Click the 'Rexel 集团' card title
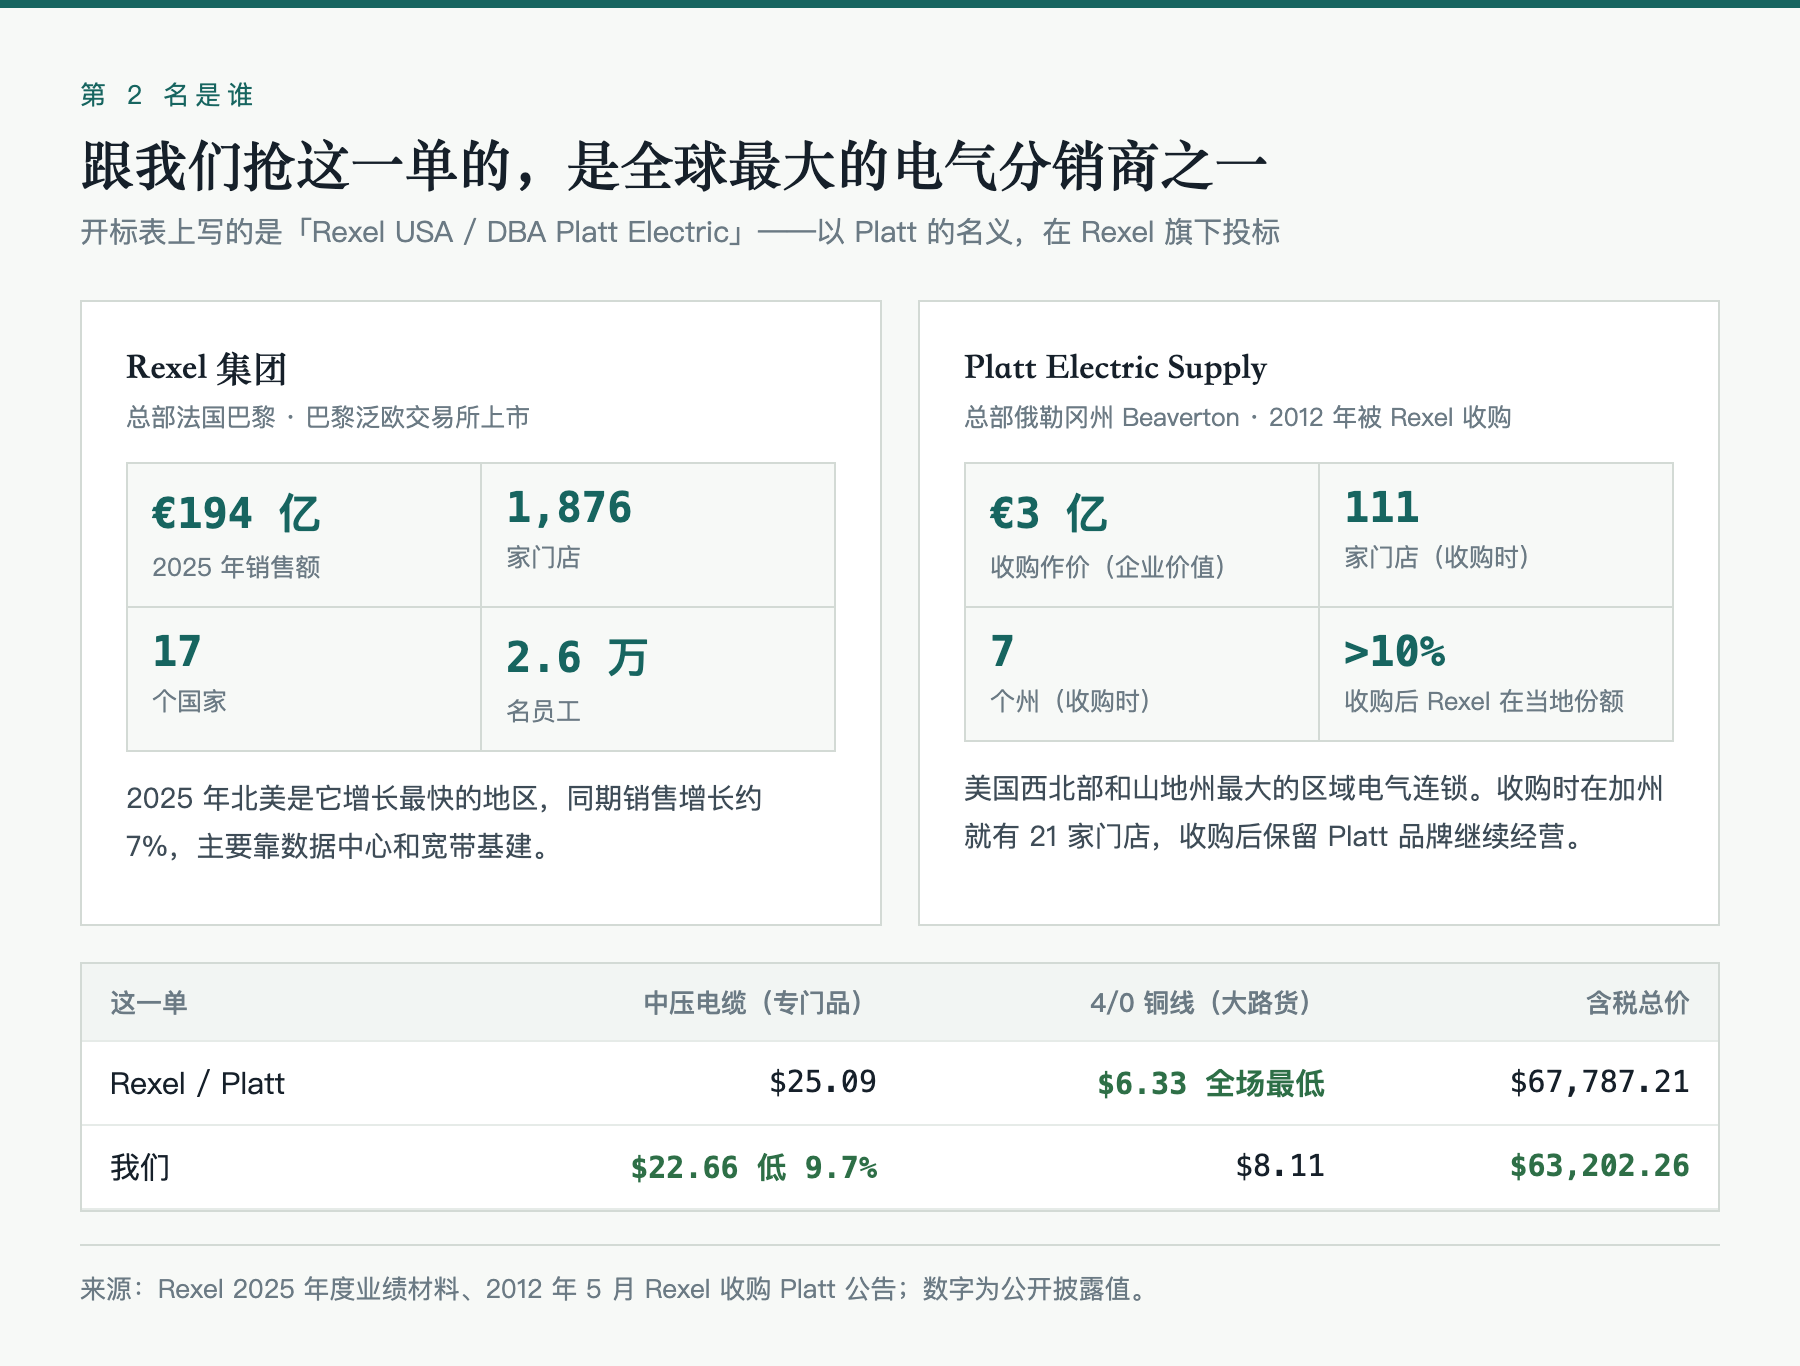The width and height of the screenshot is (1800, 1366). (x=206, y=368)
